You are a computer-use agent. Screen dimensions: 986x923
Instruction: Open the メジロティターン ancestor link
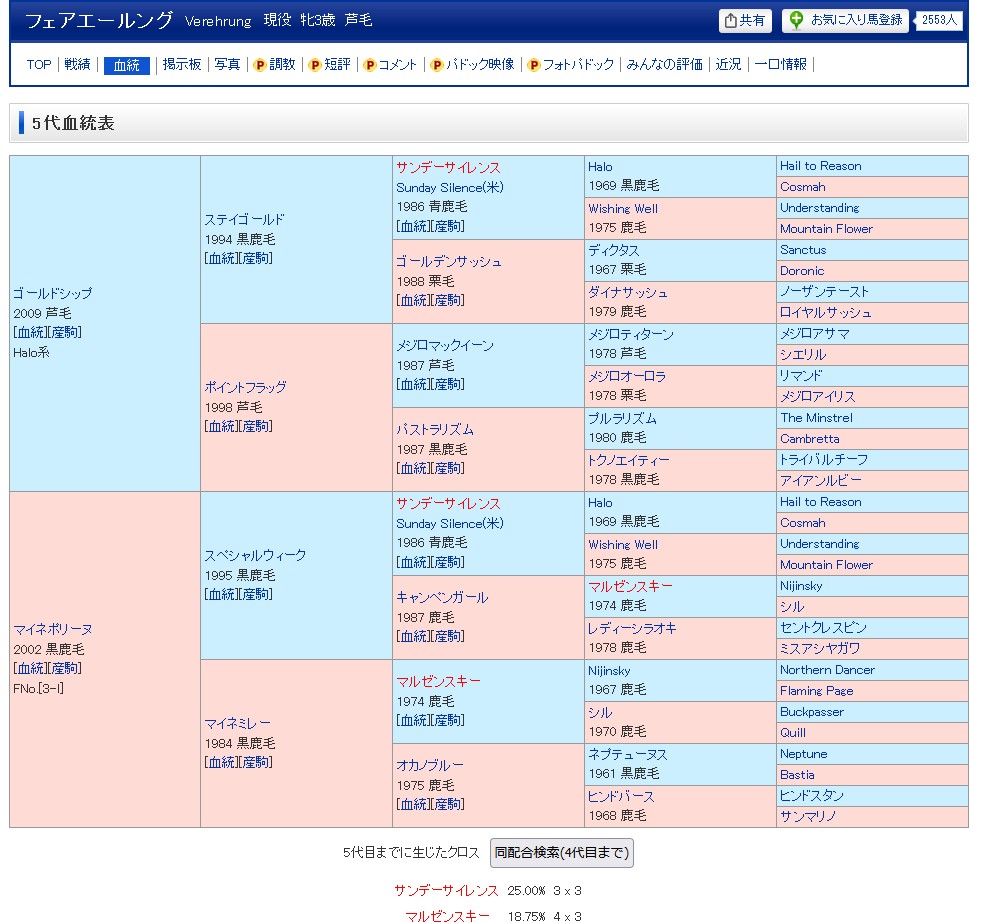click(x=631, y=334)
